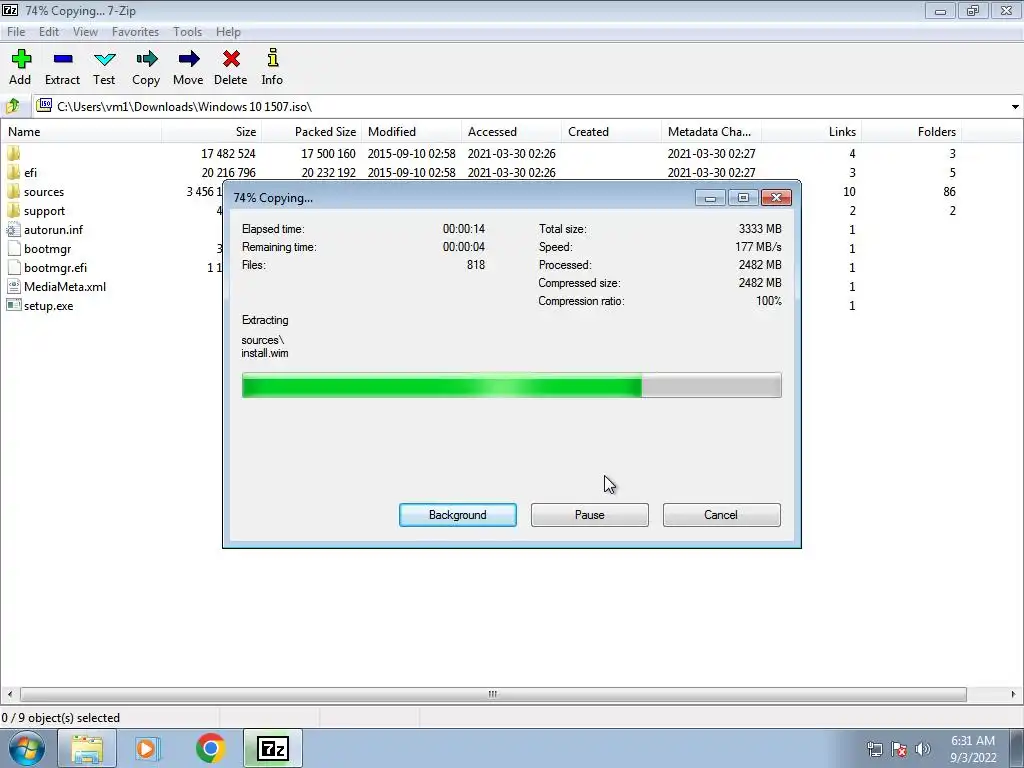Sort by the Packed Size column header
The width and height of the screenshot is (1024, 768).
pos(312,131)
